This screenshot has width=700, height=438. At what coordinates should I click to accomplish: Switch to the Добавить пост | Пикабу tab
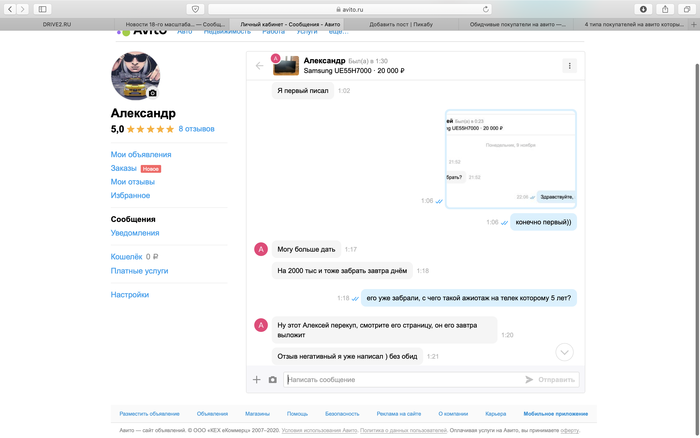coord(401,24)
